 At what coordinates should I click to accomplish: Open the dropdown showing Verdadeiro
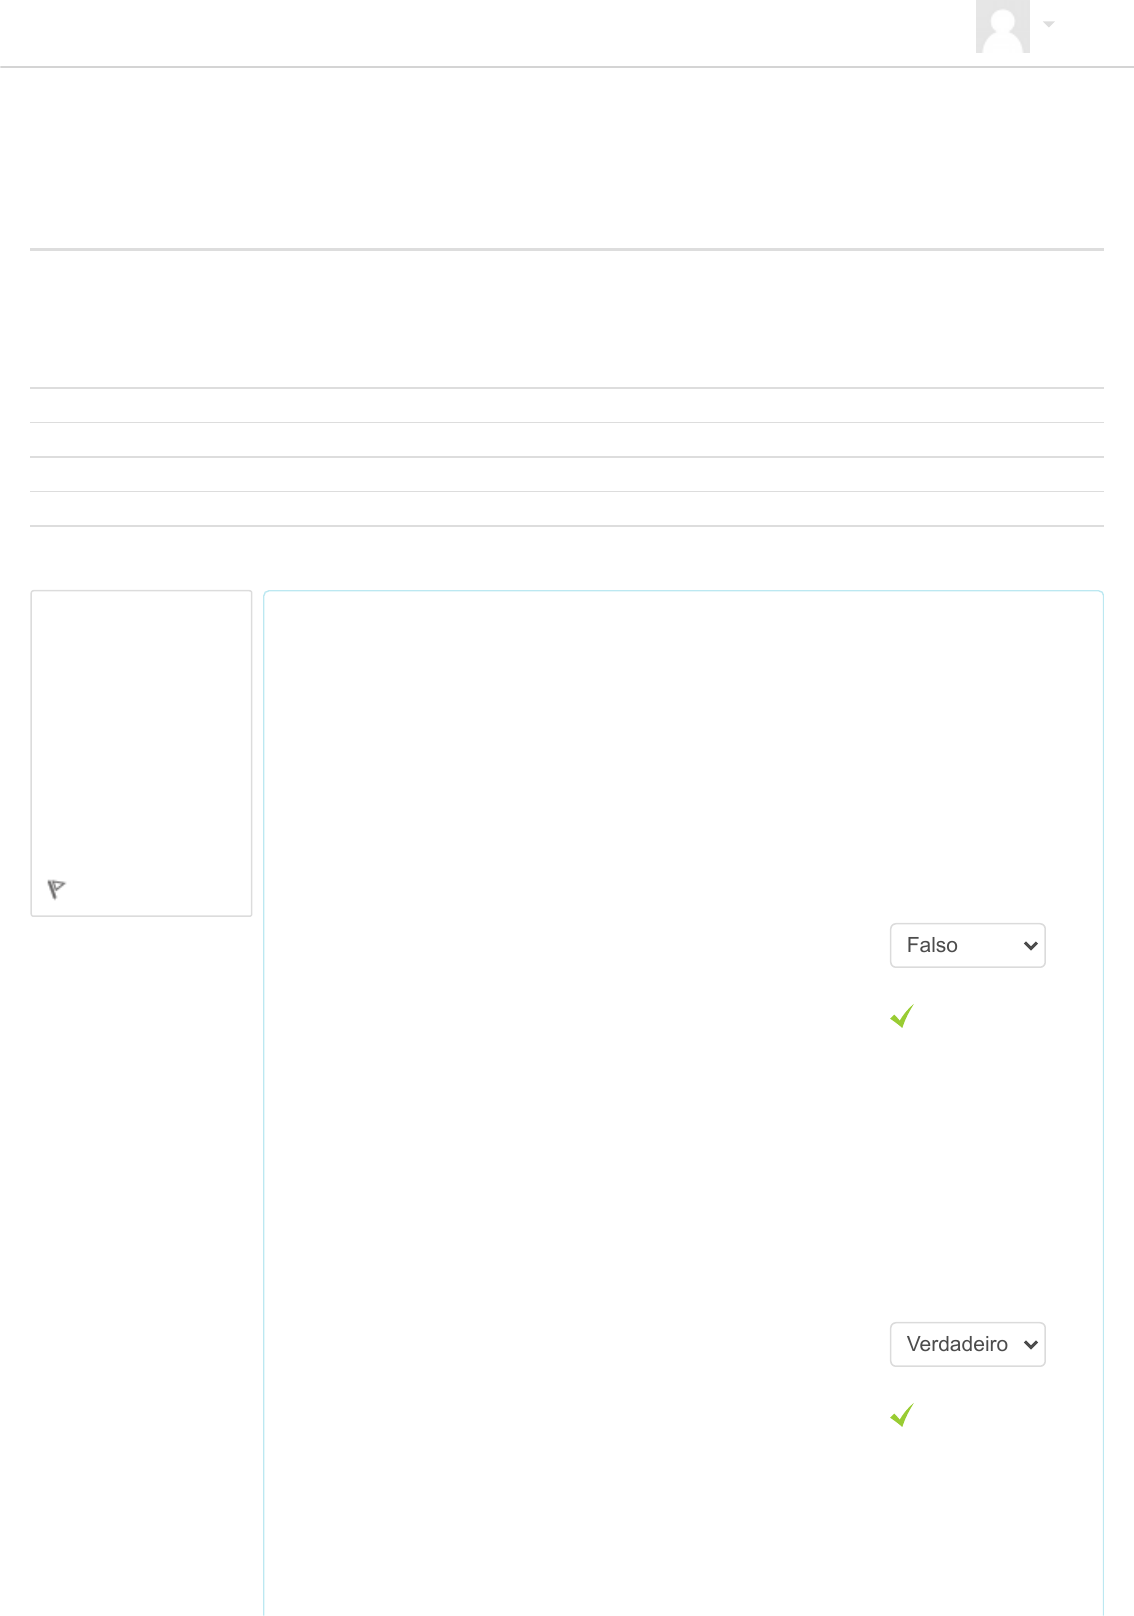click(x=967, y=1344)
